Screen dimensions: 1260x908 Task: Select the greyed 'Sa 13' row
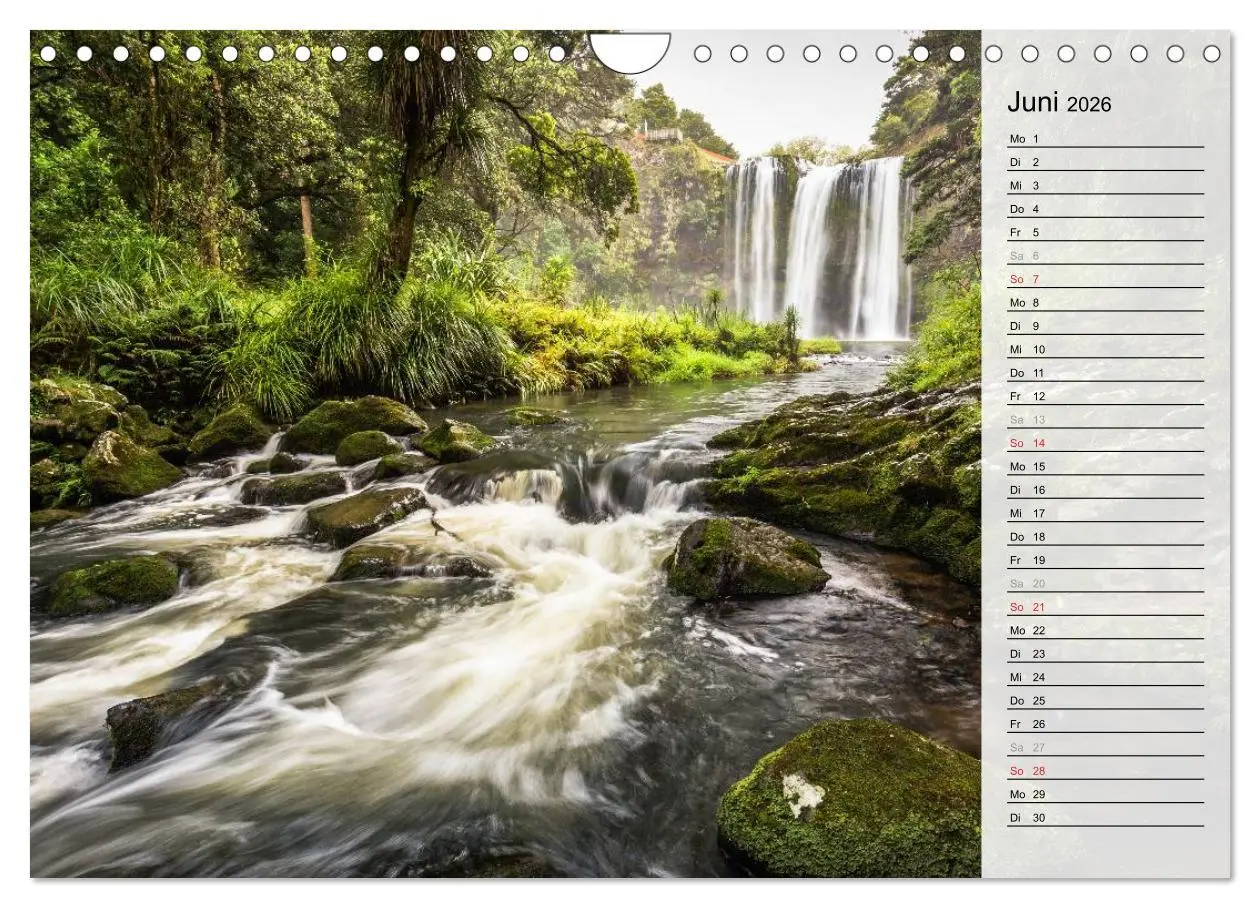click(x=1105, y=419)
